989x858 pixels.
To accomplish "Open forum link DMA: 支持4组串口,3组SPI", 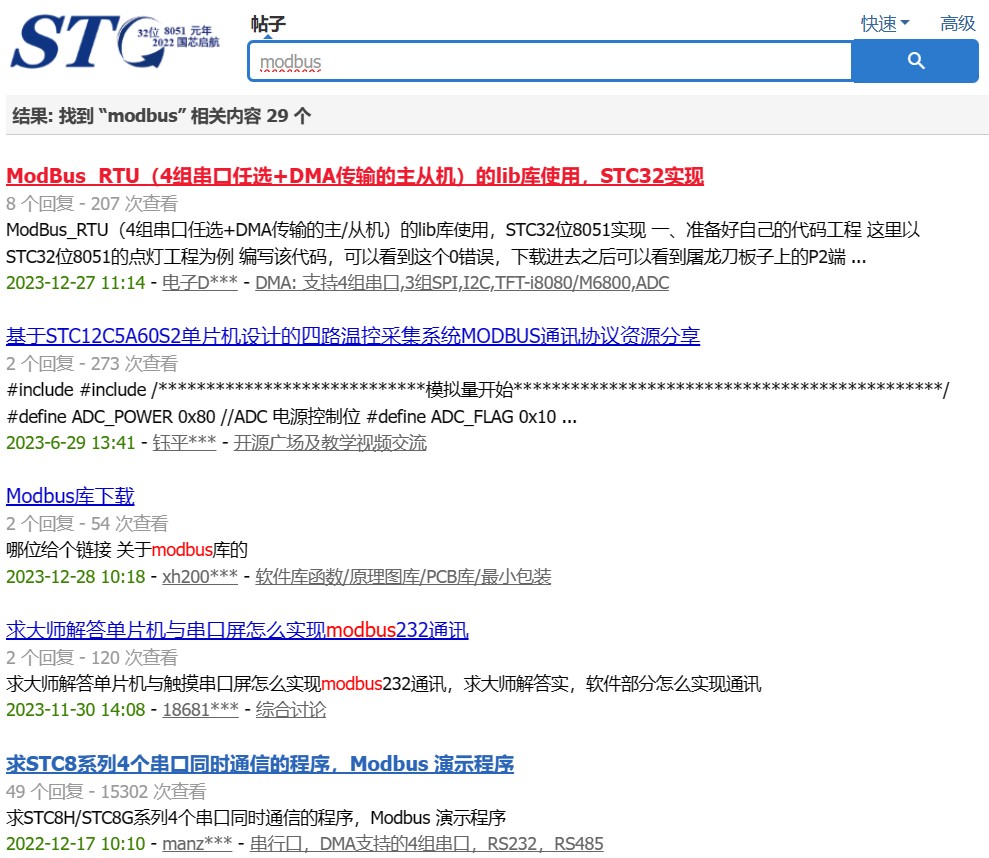I will tap(462, 283).
